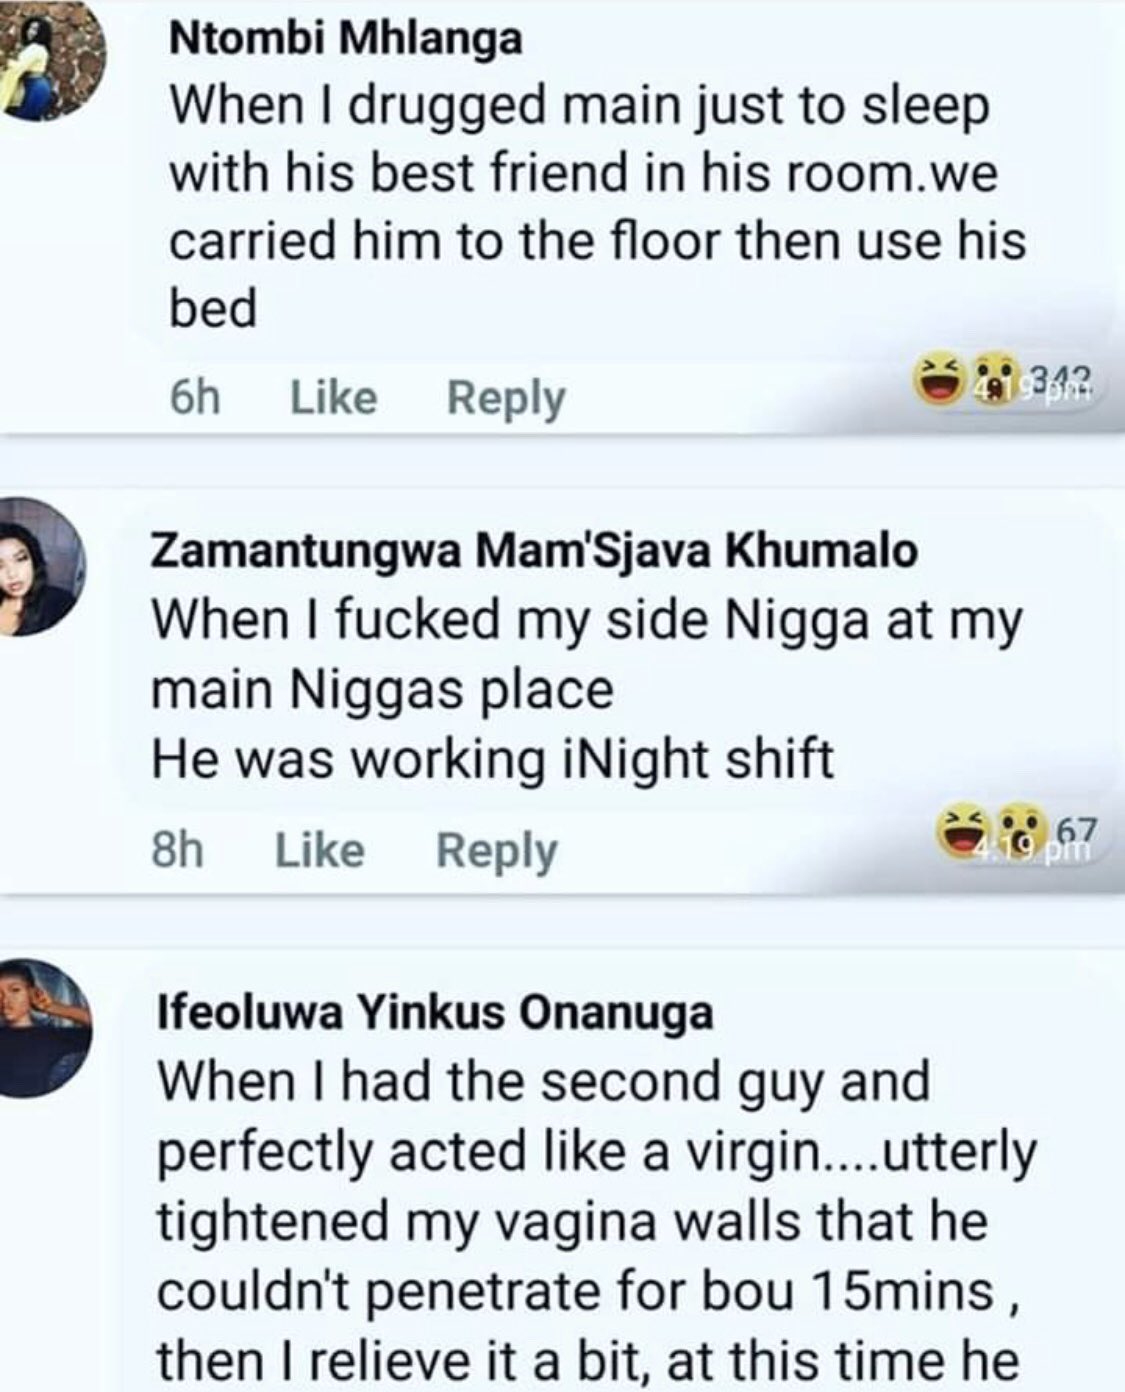
Task: Reply to Ntombi Mhlanga's comment
Action: (x=506, y=398)
